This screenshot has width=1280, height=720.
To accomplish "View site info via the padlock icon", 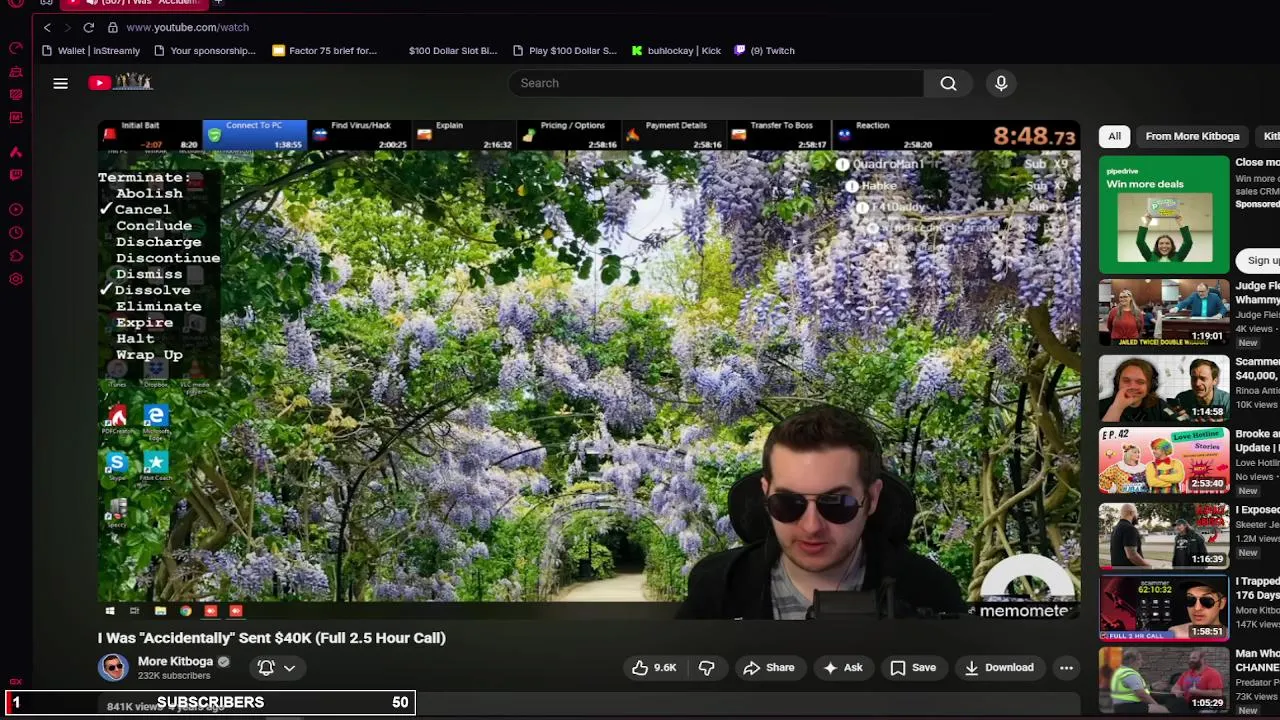I will point(112,27).
